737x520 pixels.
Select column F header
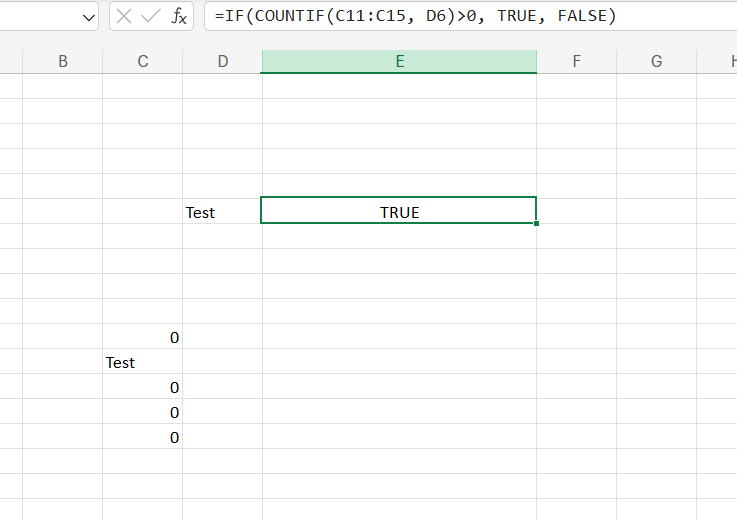click(576, 61)
